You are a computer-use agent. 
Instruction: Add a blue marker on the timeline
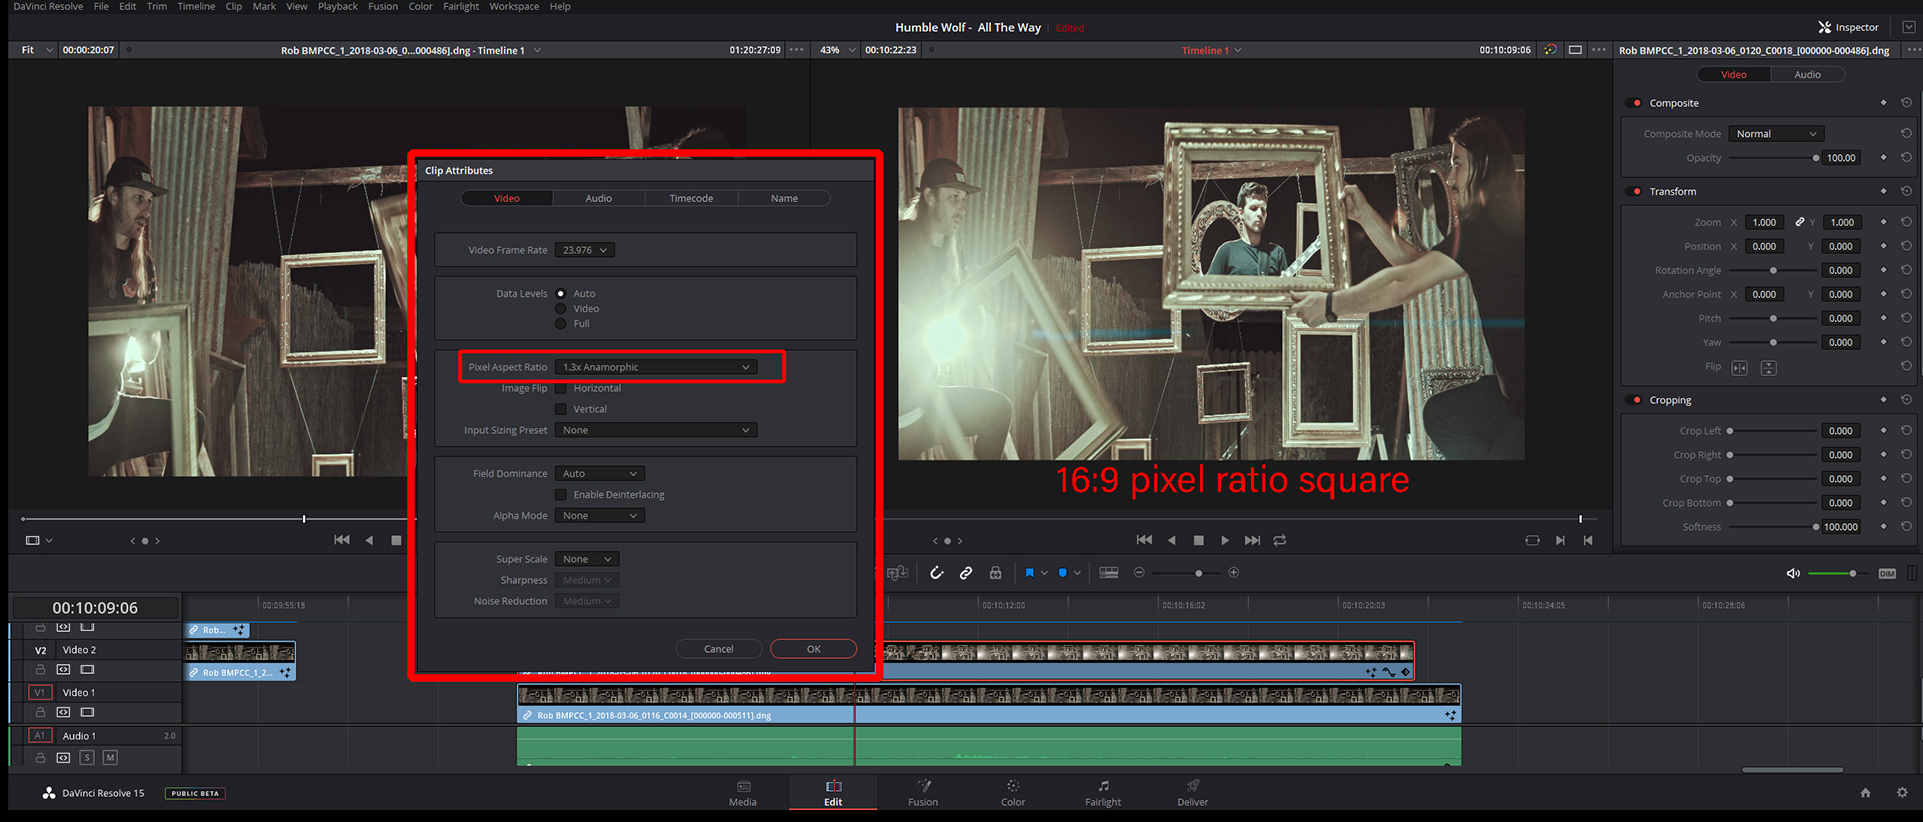1063,573
